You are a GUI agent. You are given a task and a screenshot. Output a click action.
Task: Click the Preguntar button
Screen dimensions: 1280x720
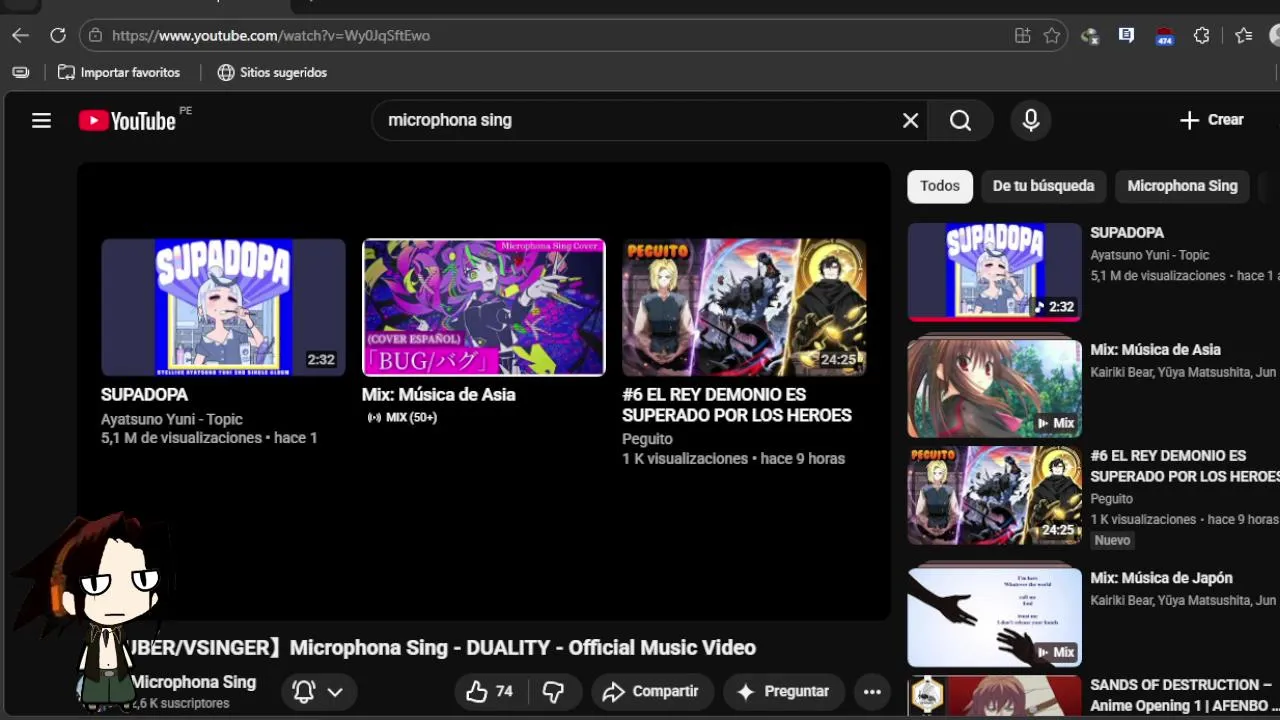coord(783,691)
